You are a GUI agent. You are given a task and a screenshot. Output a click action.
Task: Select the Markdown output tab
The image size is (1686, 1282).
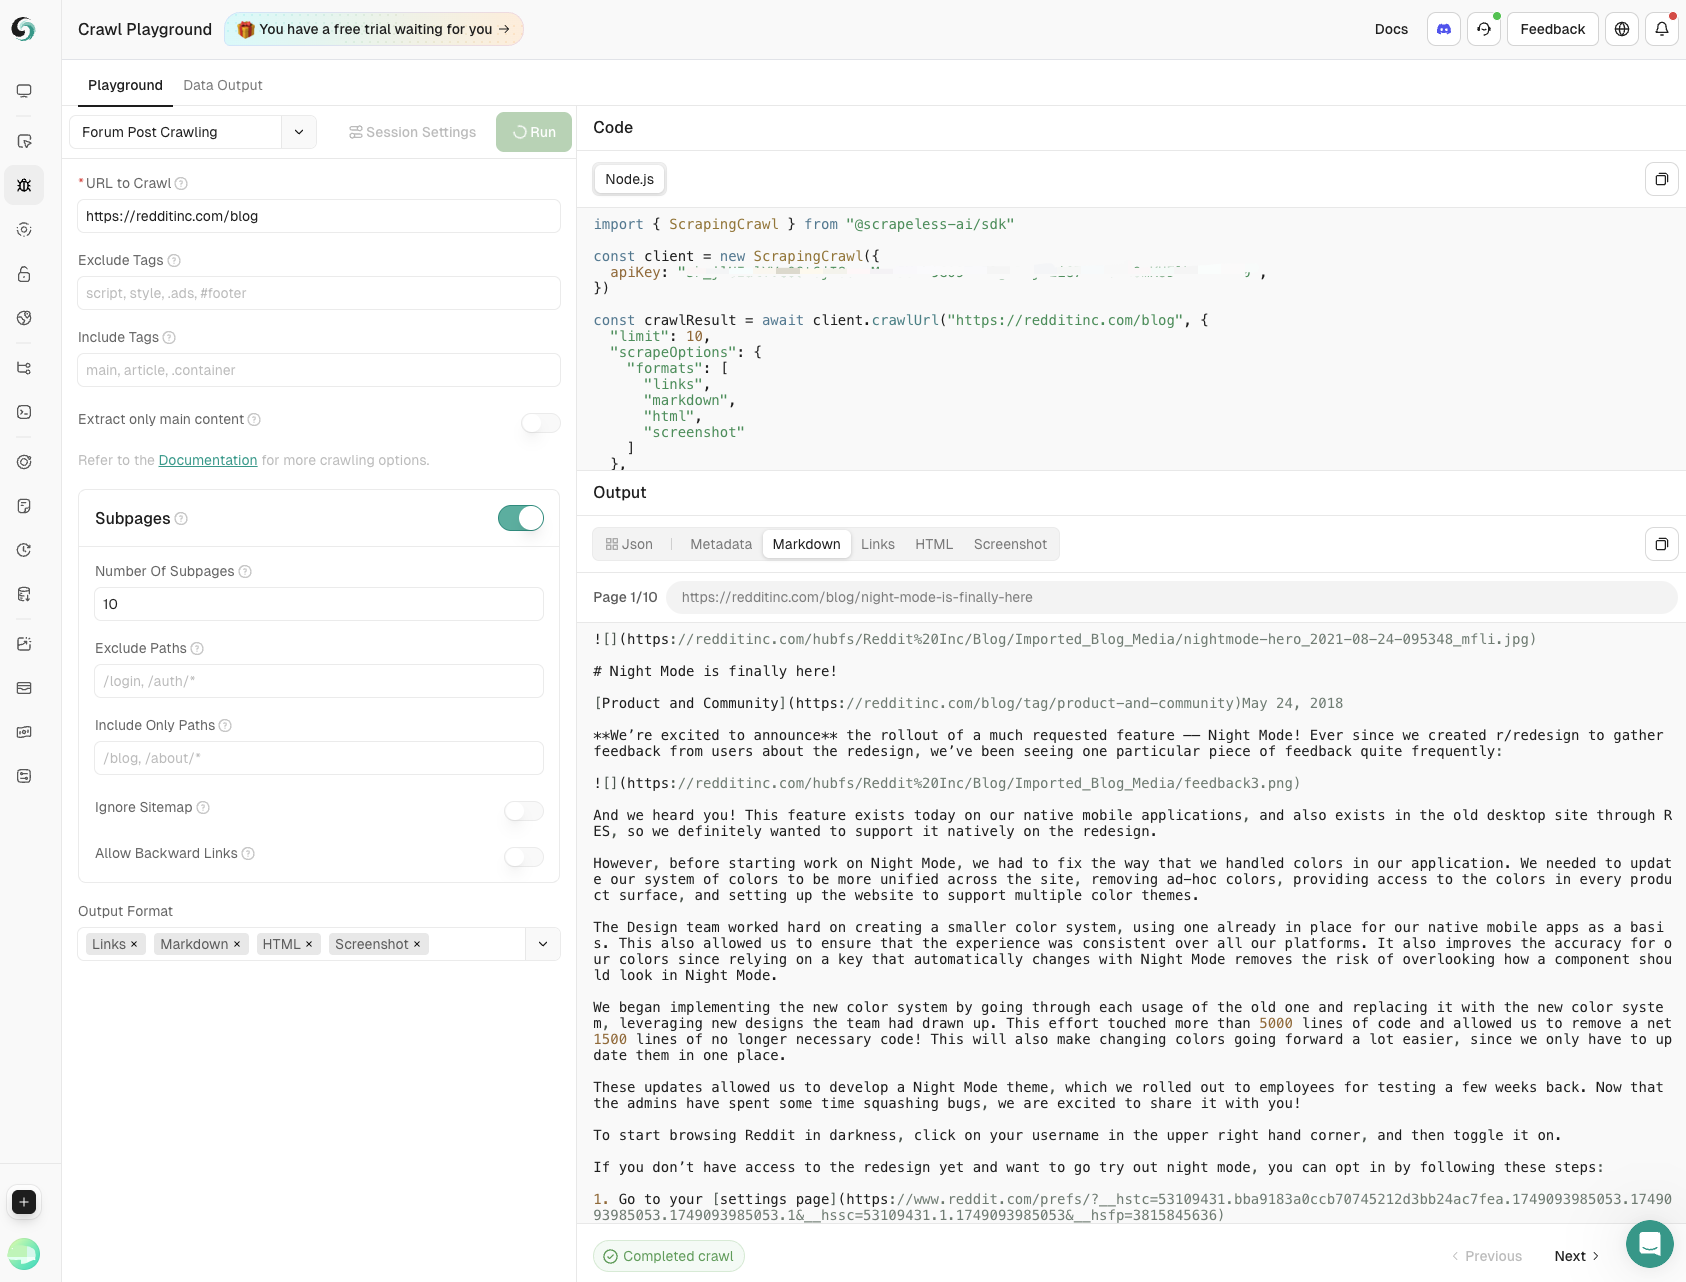tap(807, 544)
